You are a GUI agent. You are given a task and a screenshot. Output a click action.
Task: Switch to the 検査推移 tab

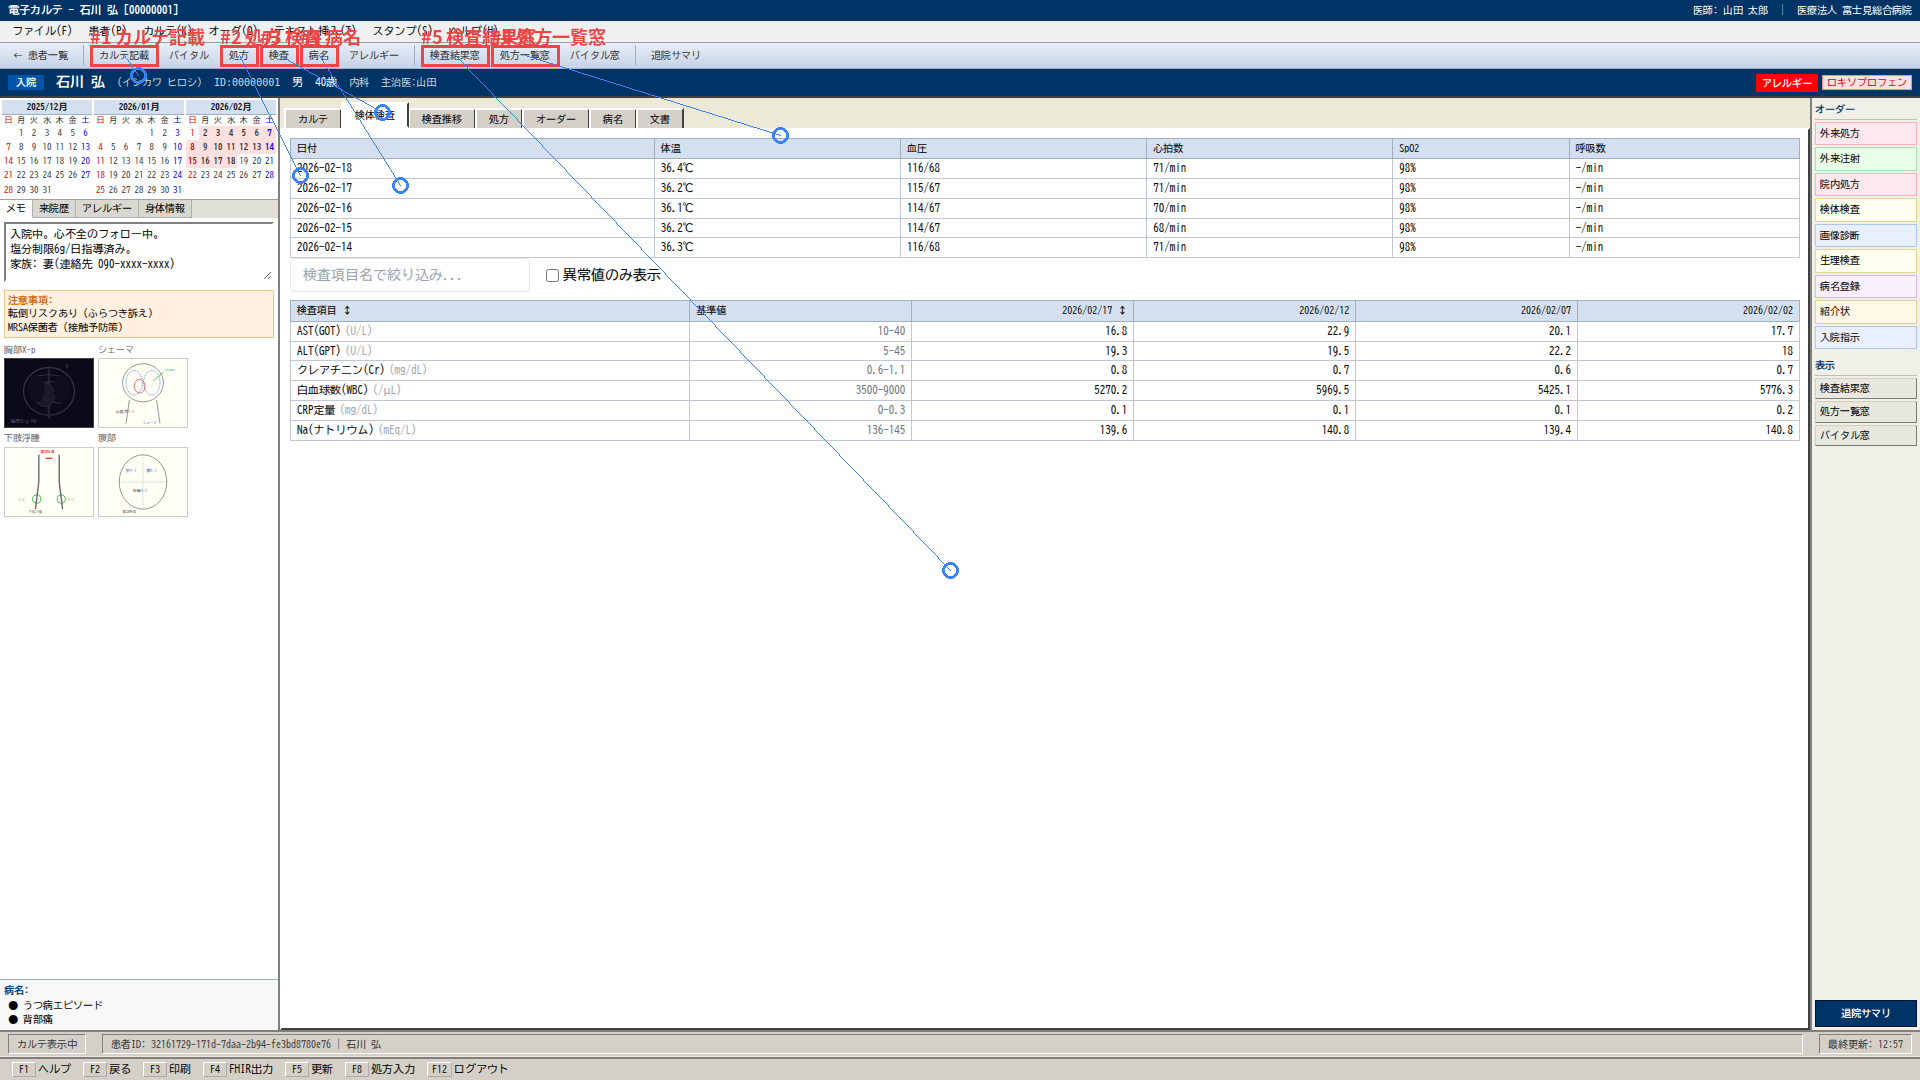pos(441,119)
